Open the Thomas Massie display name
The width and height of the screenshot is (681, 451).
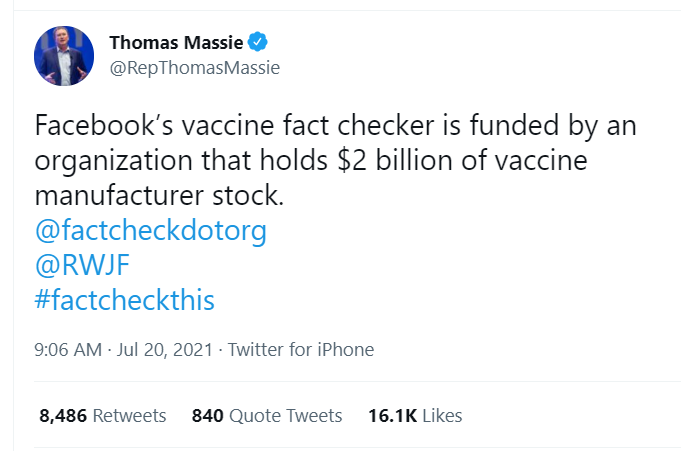pos(177,43)
